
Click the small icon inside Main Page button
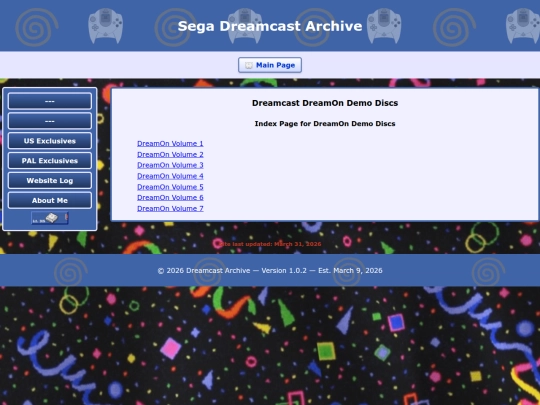[249, 65]
